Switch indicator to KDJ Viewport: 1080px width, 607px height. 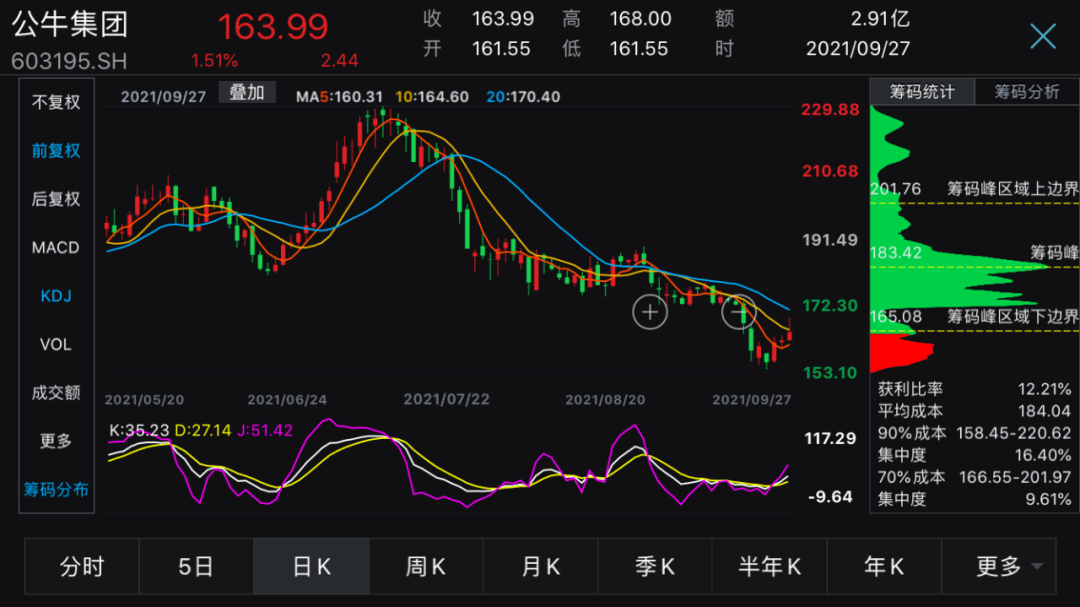click(56, 296)
